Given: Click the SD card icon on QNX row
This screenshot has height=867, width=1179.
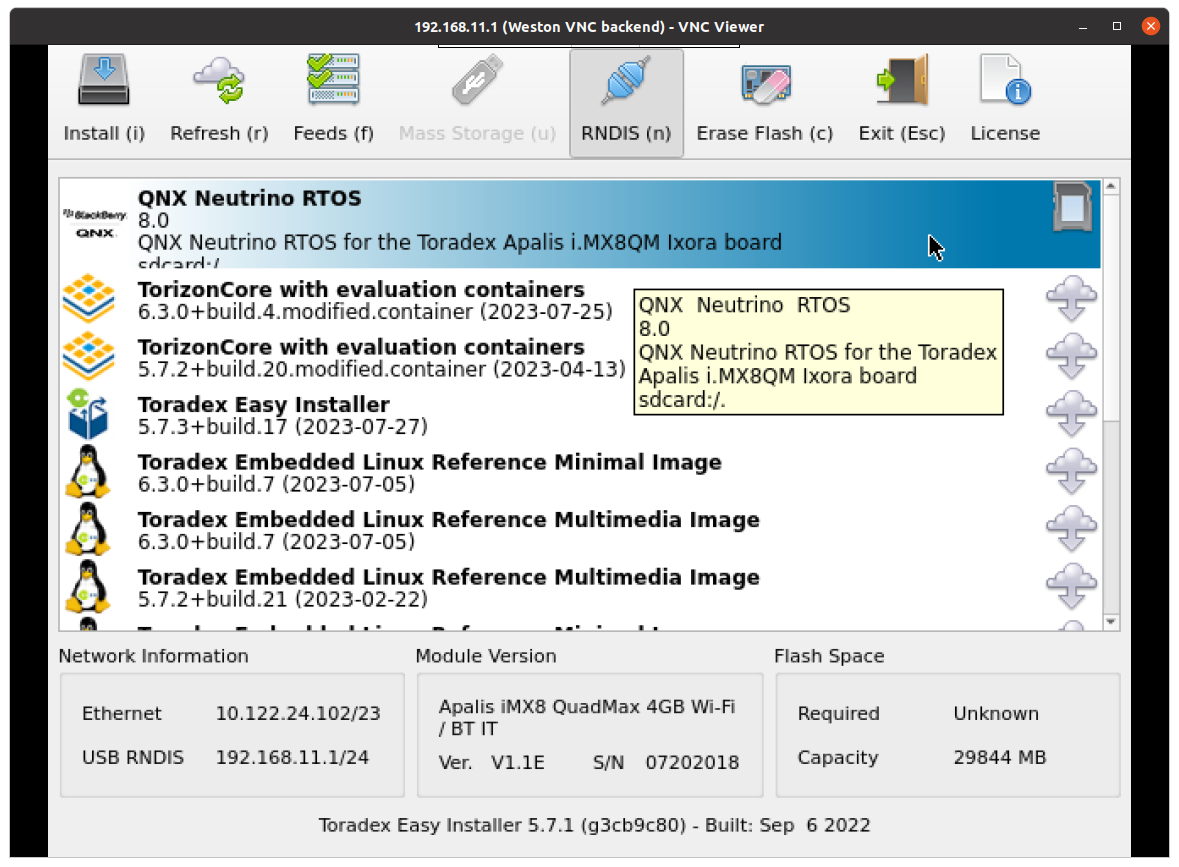Looking at the screenshot, I should click(1071, 208).
